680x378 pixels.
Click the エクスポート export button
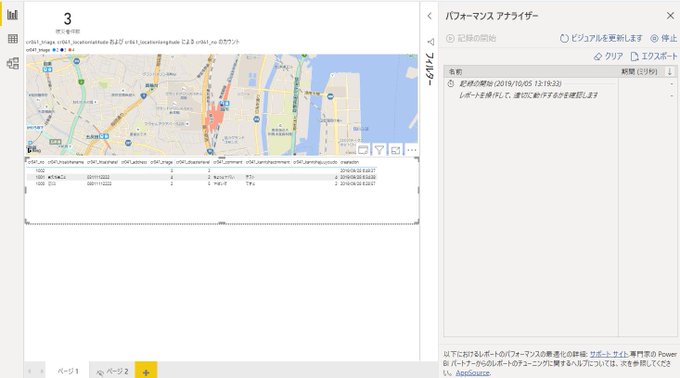pos(654,56)
